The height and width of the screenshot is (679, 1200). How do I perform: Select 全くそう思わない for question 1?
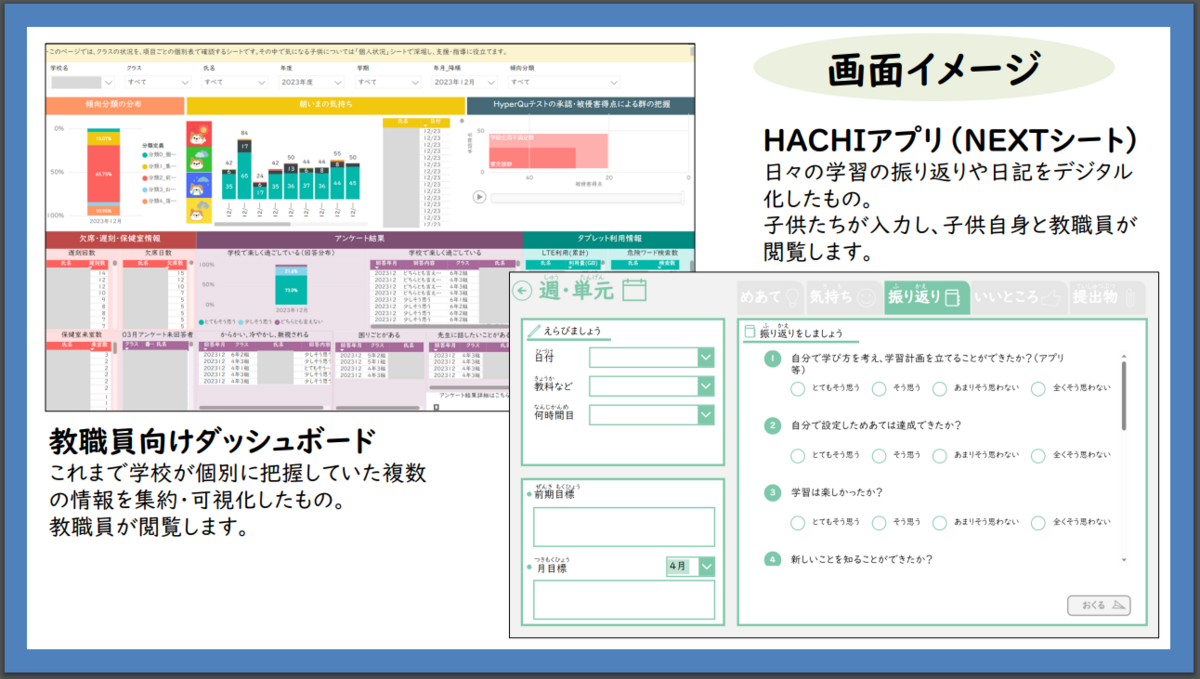pos(1038,389)
